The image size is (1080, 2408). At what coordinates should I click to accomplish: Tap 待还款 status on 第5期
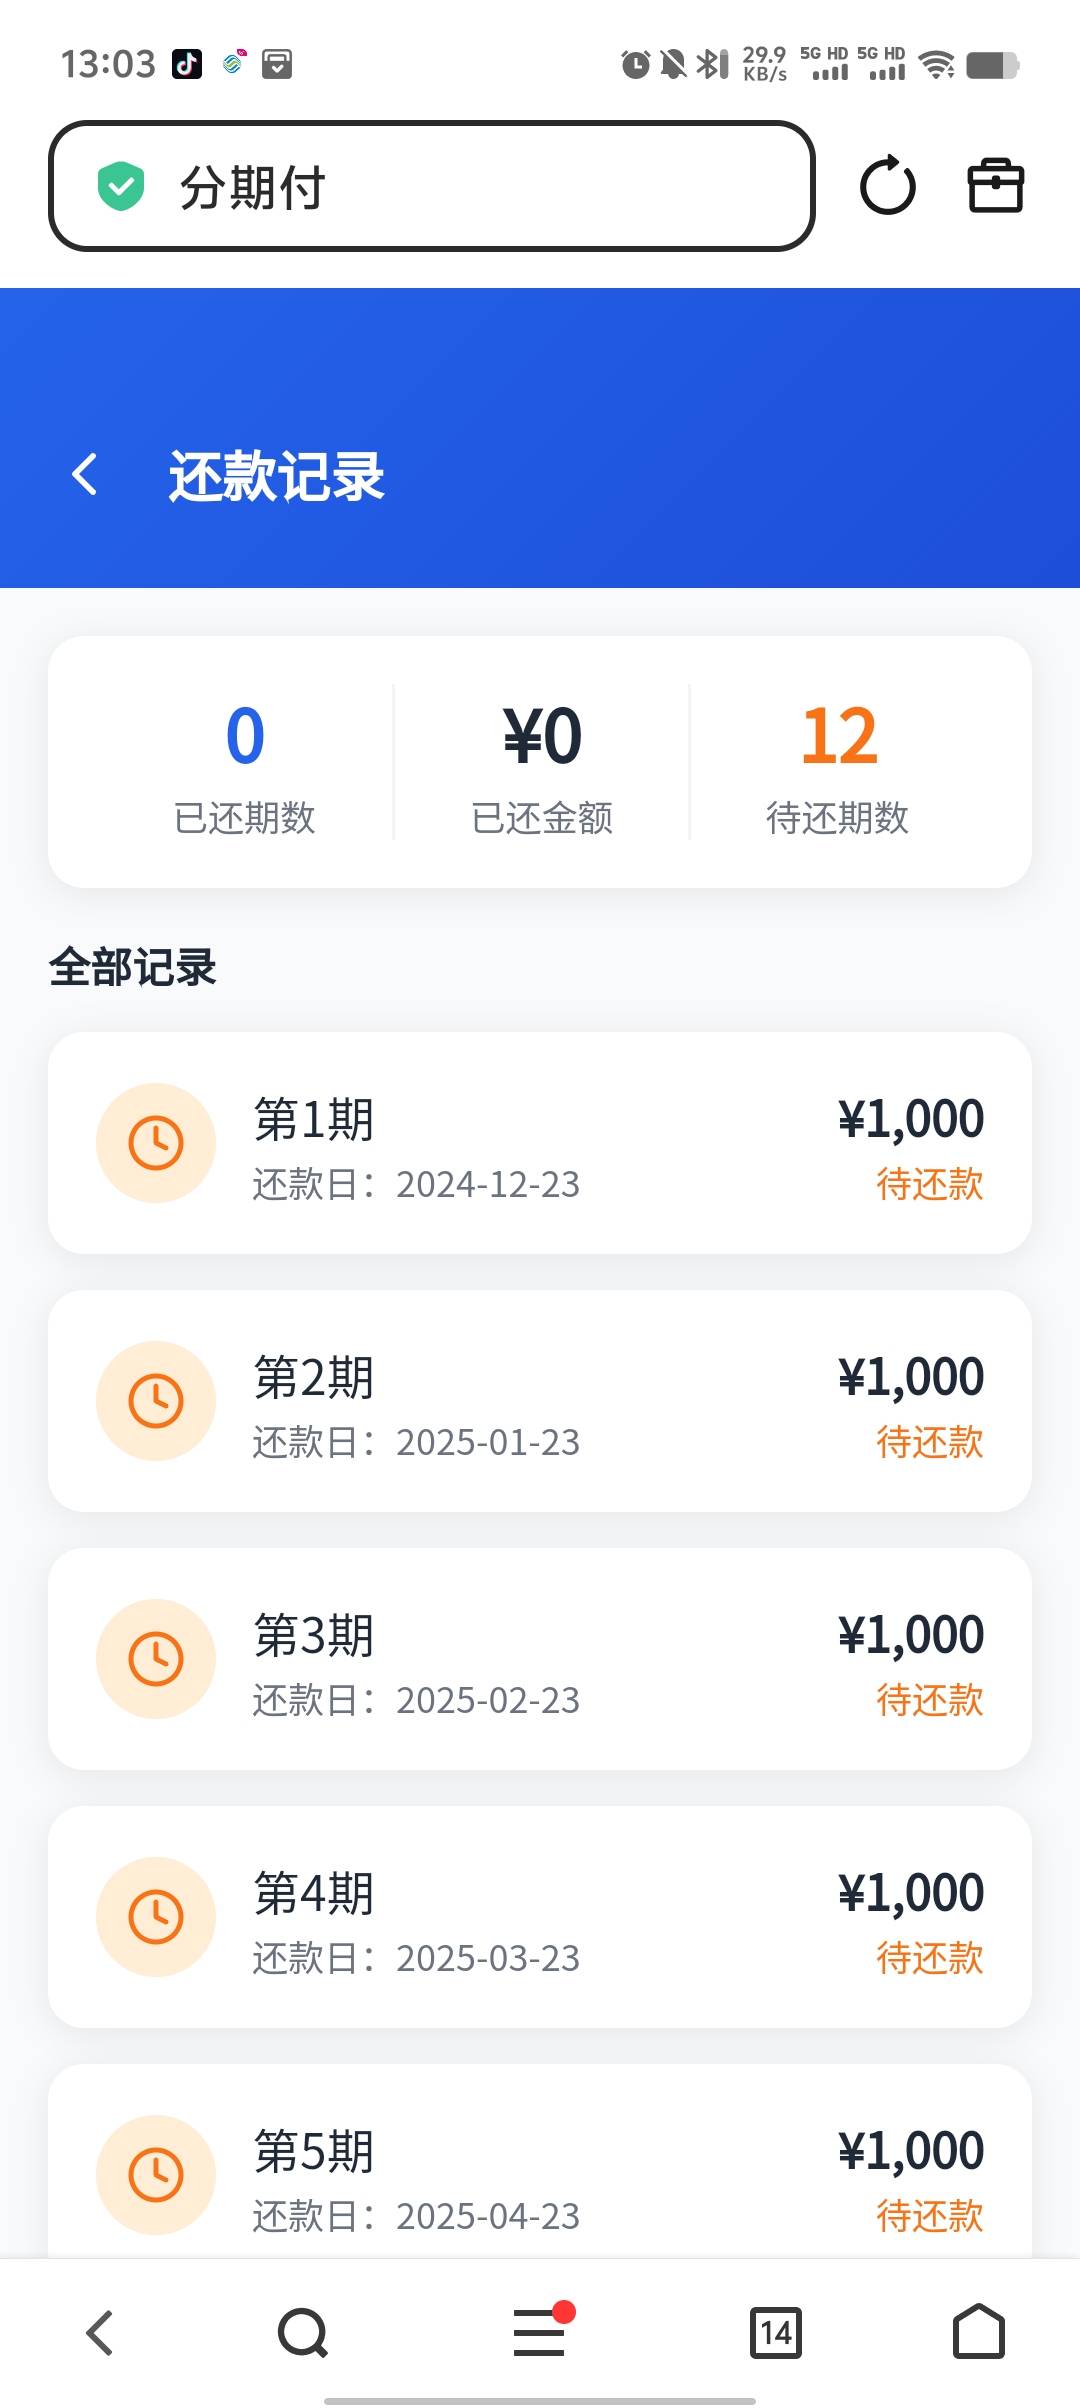(x=929, y=2217)
